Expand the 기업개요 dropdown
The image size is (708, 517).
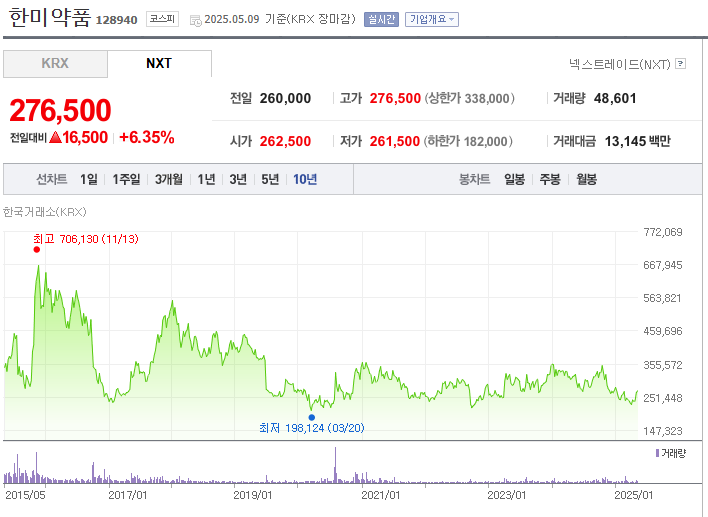(x=432, y=19)
